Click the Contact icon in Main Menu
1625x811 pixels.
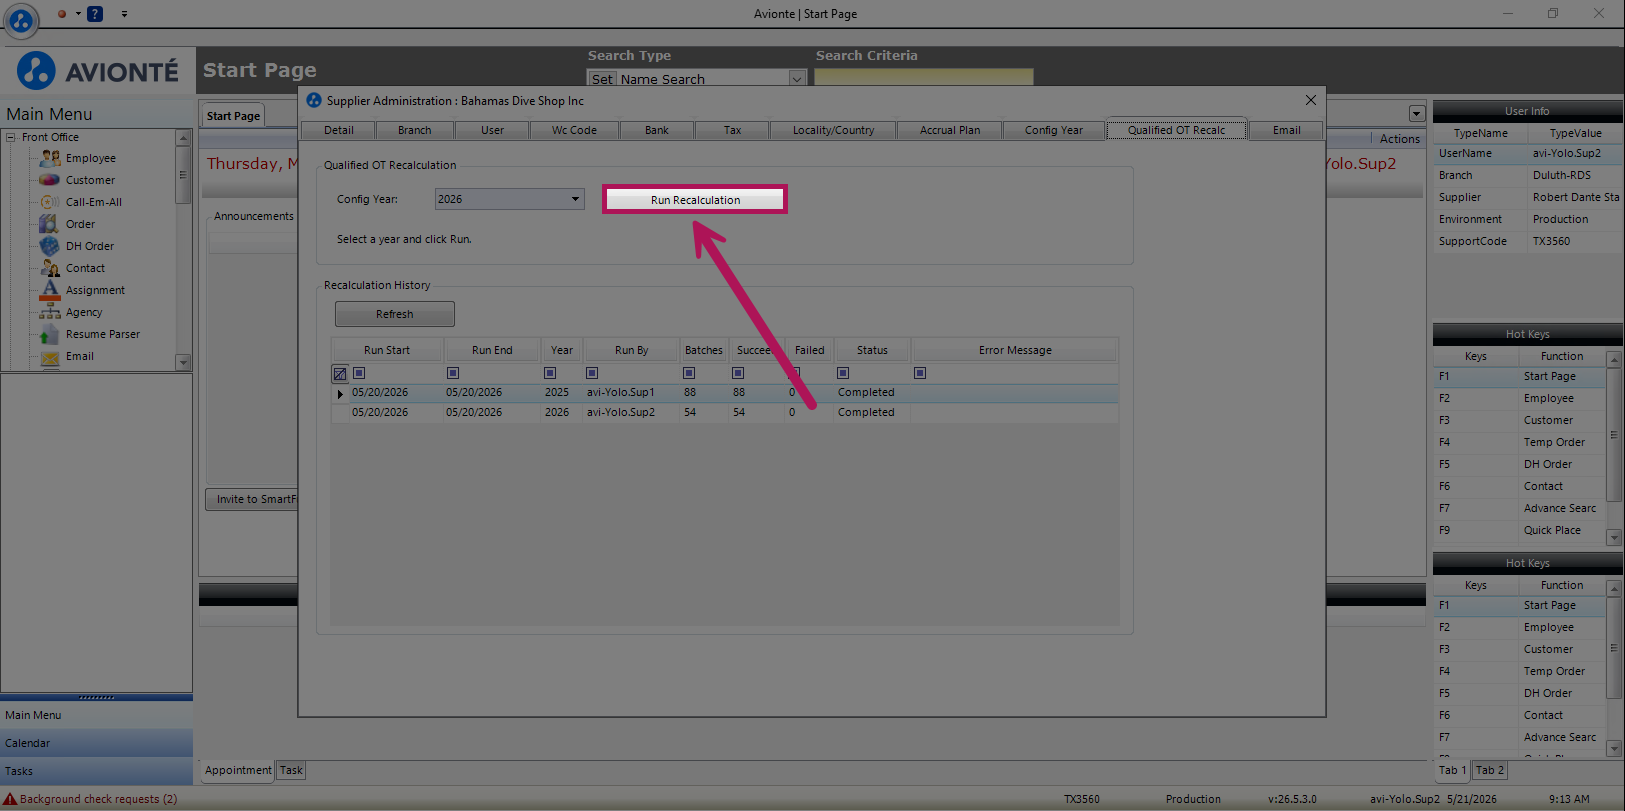pos(50,268)
